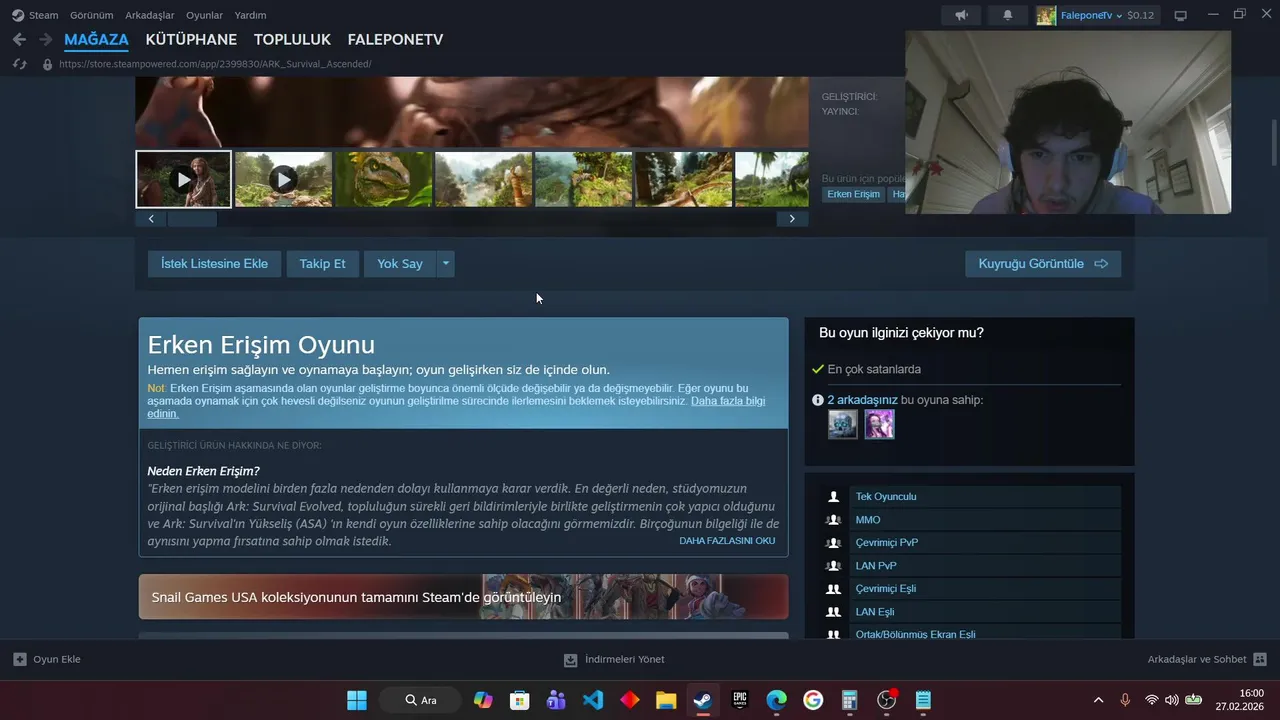This screenshot has height=720, width=1280.
Task: Click the media strip horizontal scrollbar handle
Action: 192,219
